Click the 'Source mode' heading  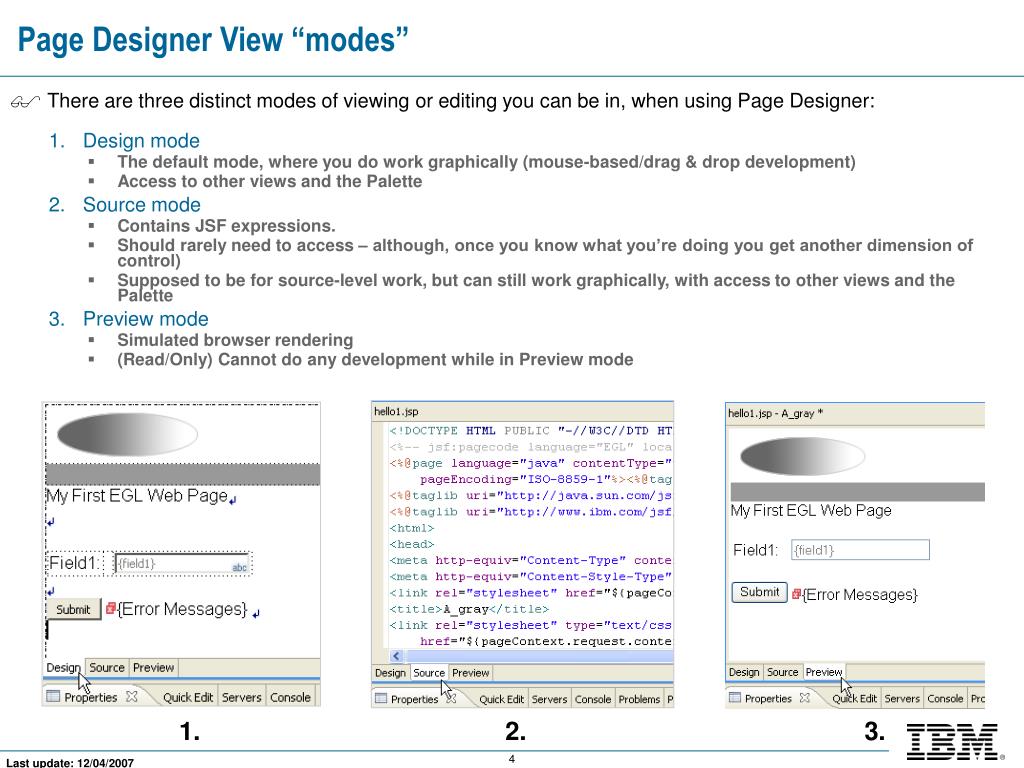coord(142,204)
